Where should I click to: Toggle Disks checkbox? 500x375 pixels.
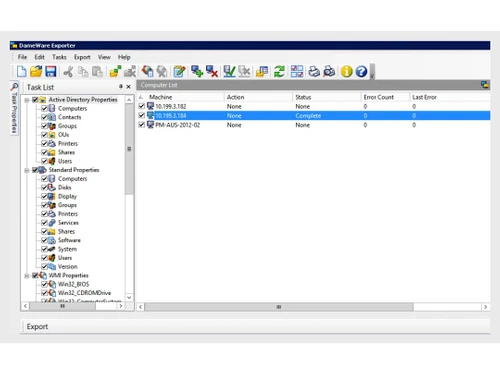44,187
